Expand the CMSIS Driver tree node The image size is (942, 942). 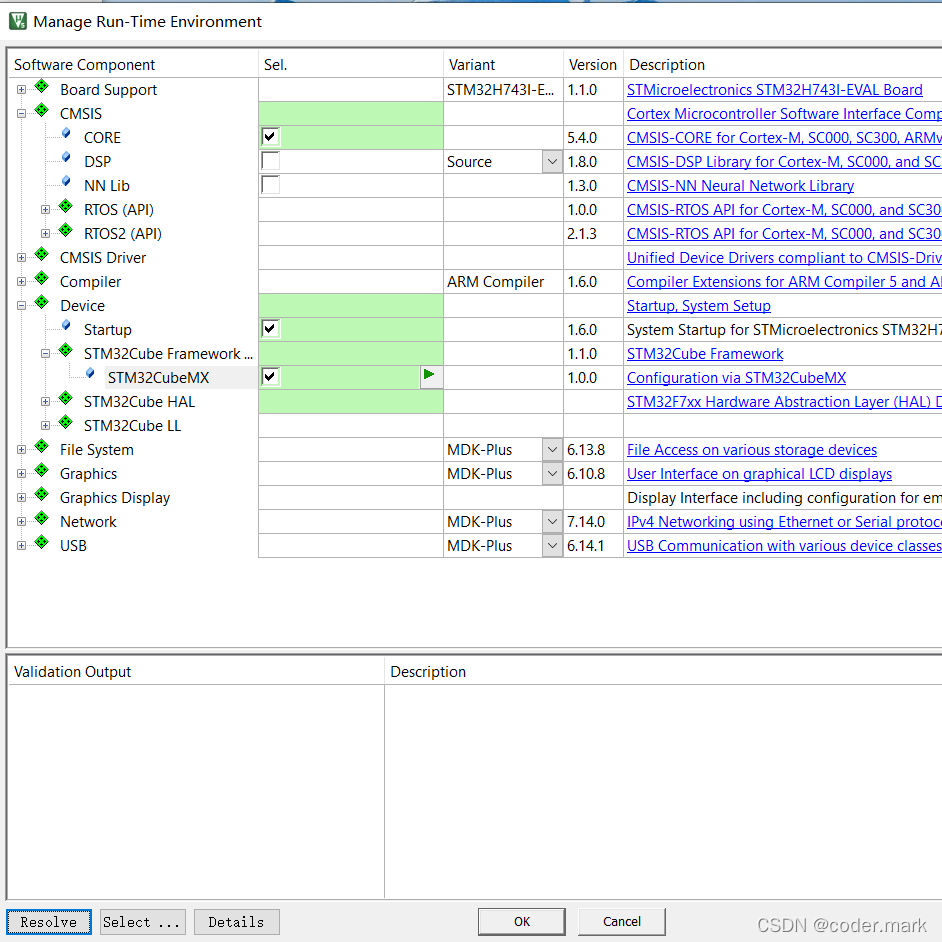click(22, 258)
